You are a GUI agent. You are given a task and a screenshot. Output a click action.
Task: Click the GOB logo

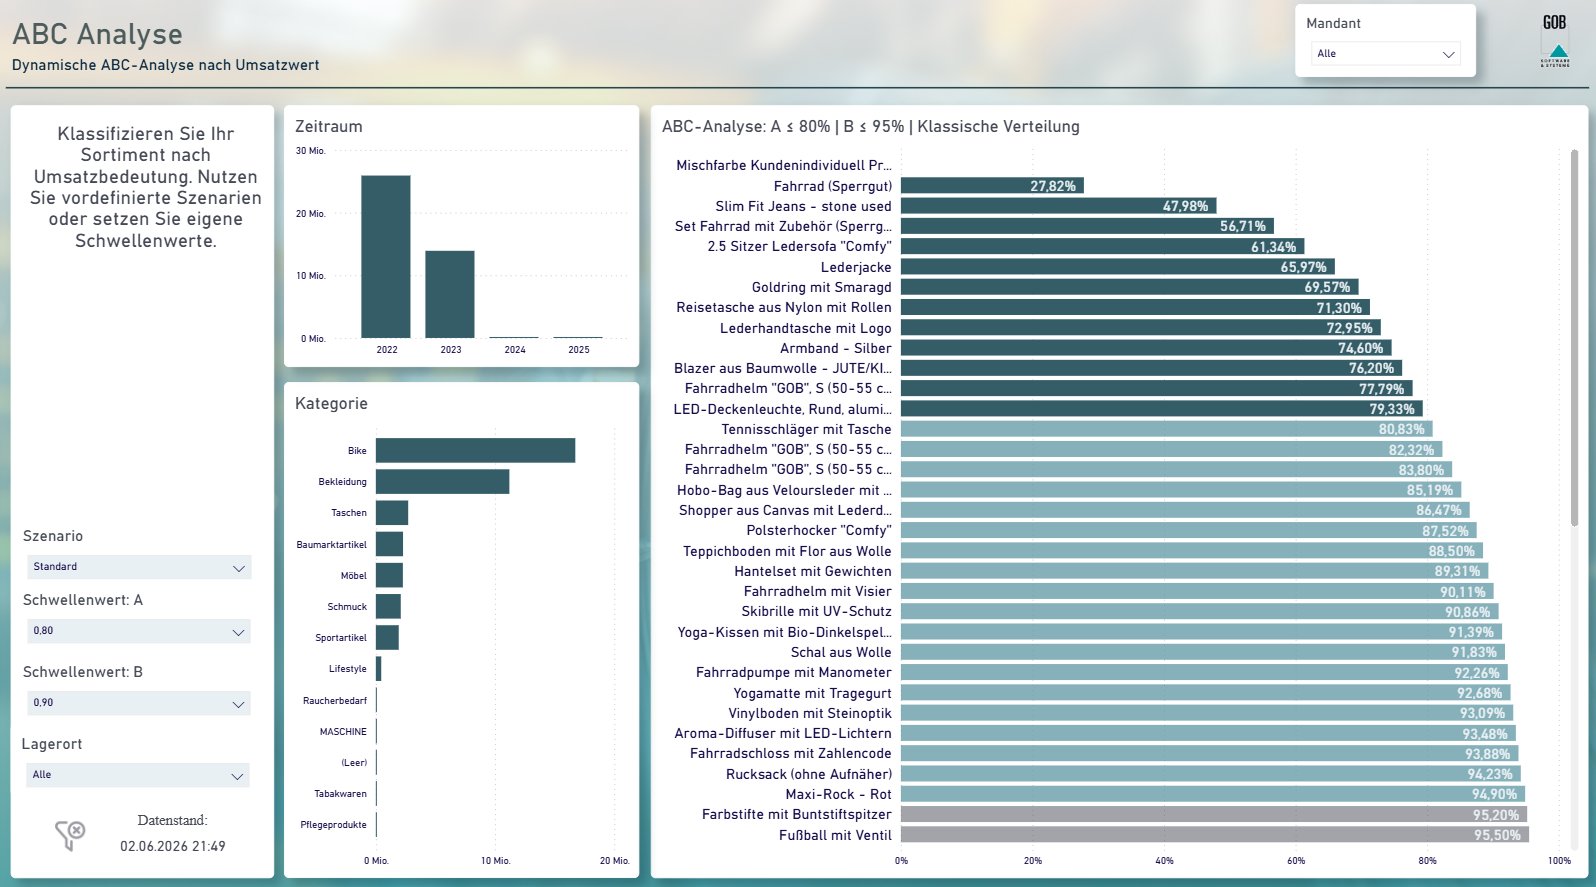1555,41
